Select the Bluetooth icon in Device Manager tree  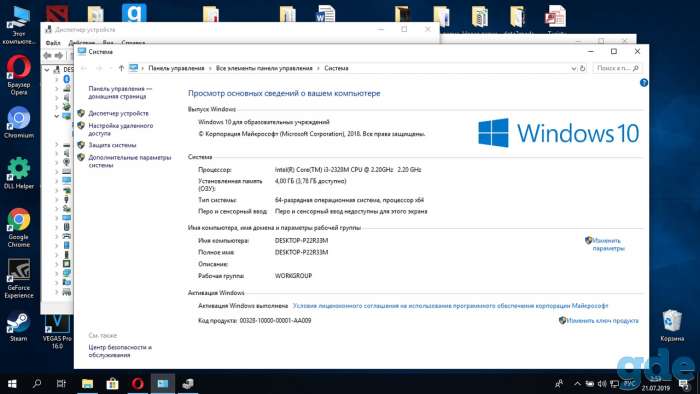pos(67,79)
